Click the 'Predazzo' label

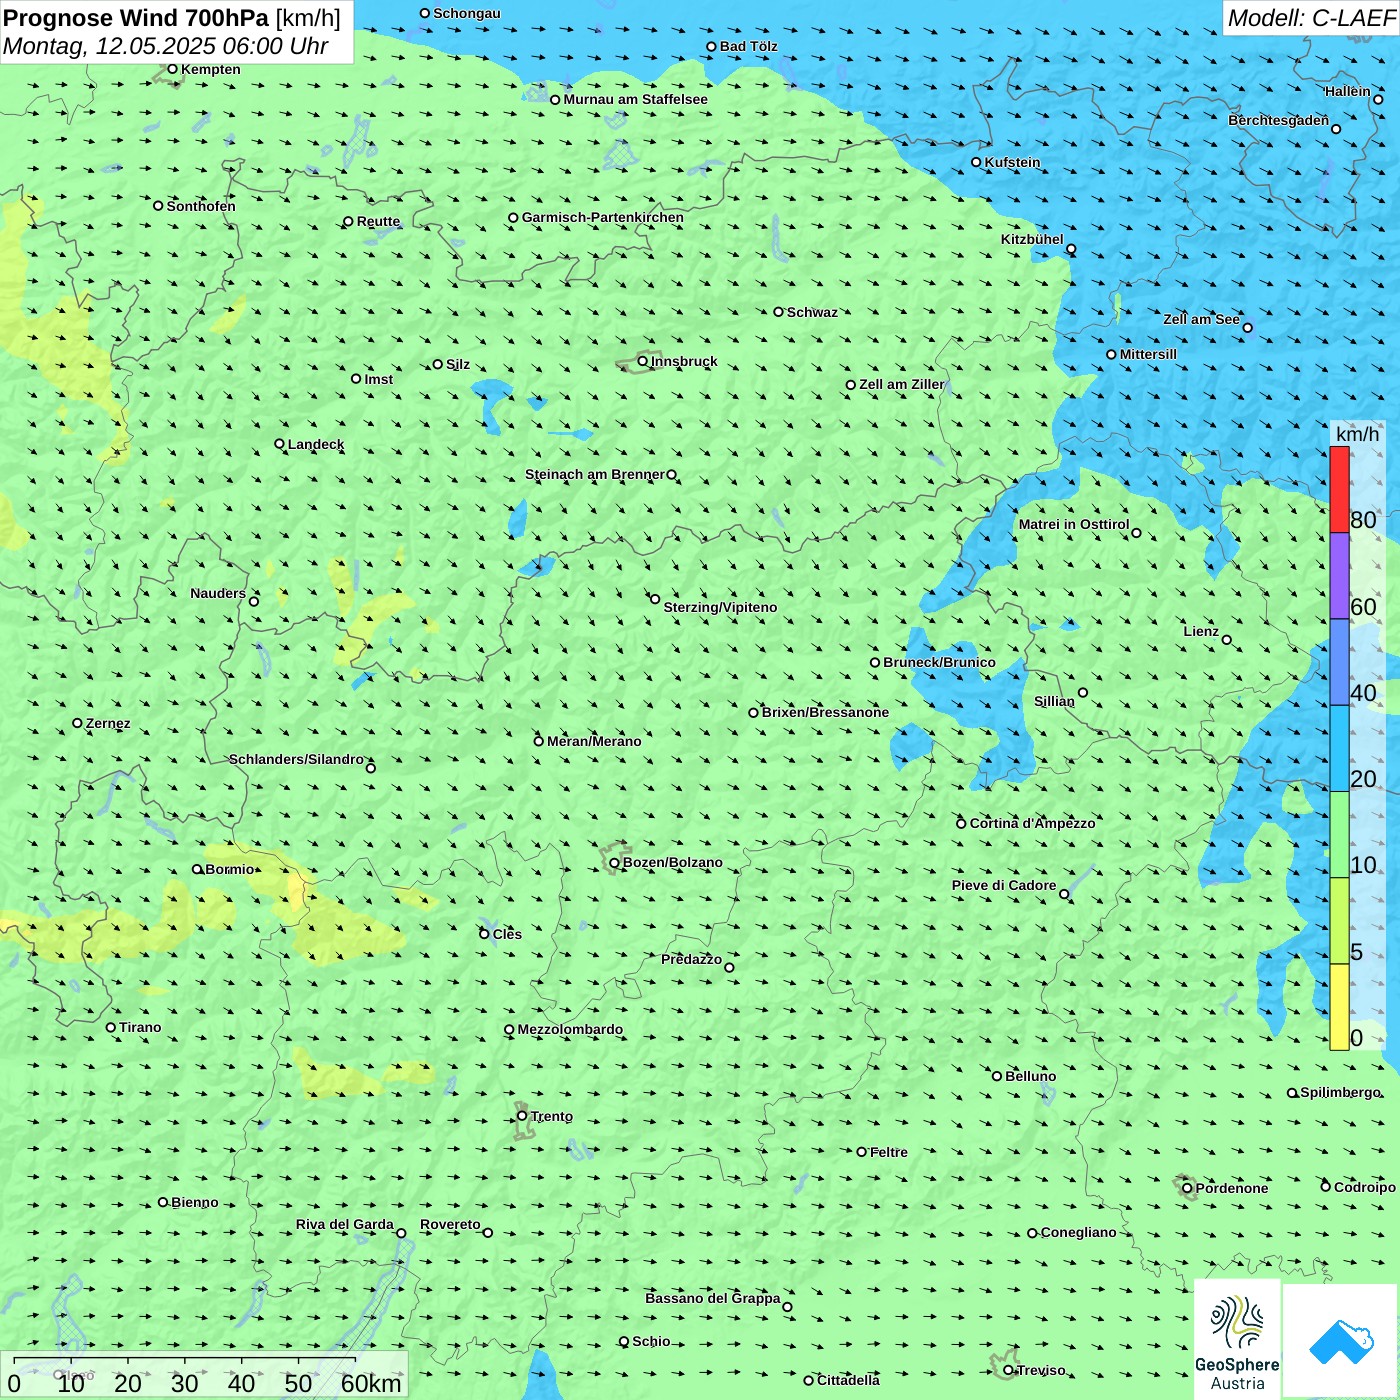tap(691, 959)
